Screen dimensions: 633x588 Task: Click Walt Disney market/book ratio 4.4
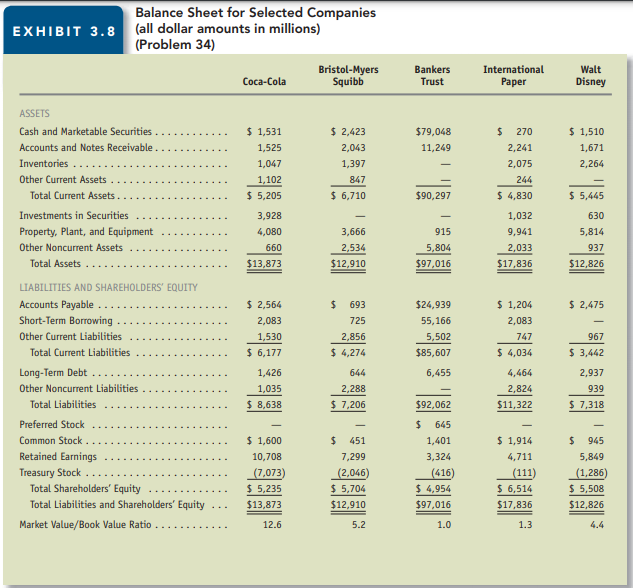(597, 525)
